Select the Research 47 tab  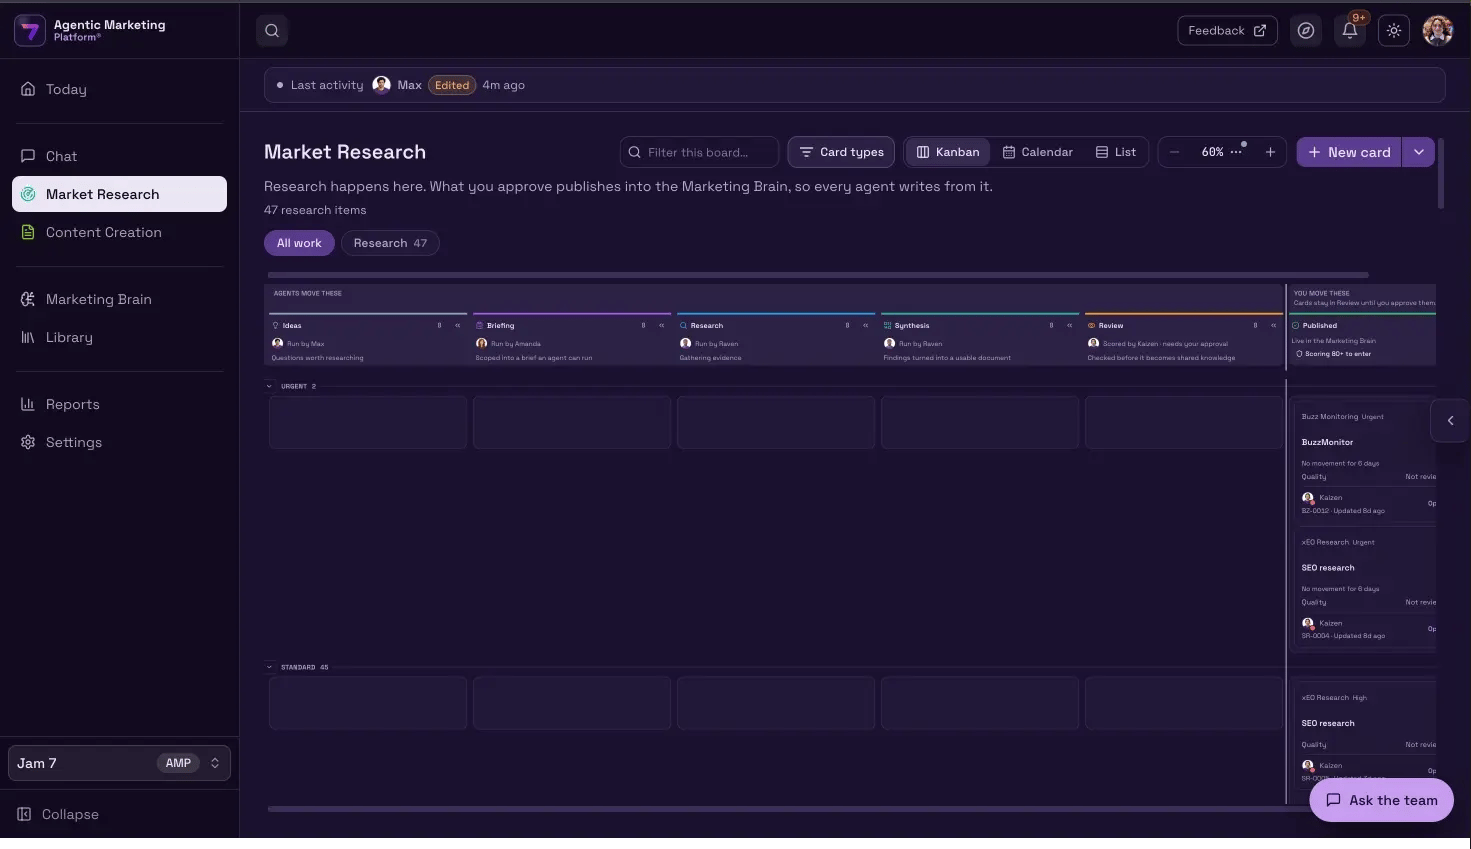pos(390,243)
